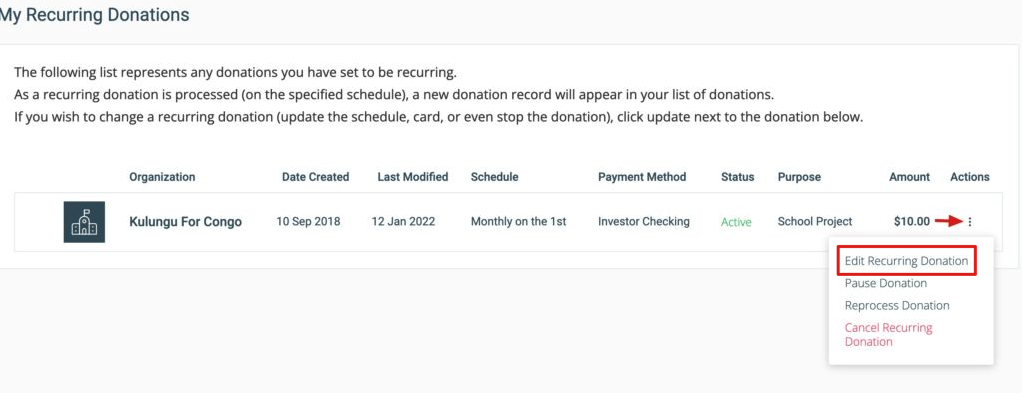Click the Purpose column header

click(x=799, y=177)
